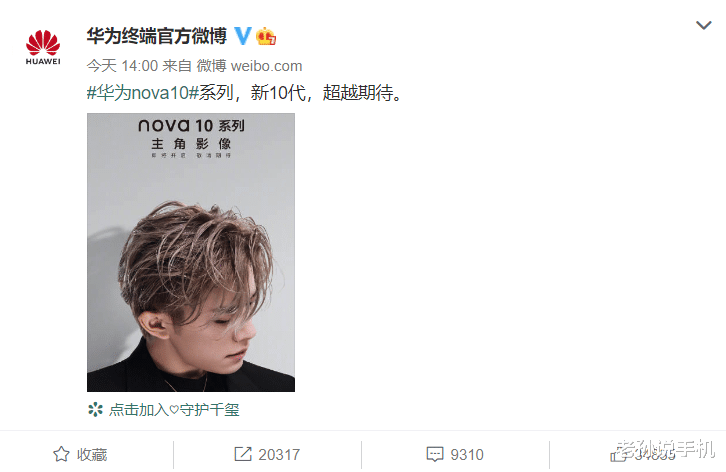Screen dimensions: 726x472
Task: Open the 华为终端官方微博 account name
Action: coord(156,36)
